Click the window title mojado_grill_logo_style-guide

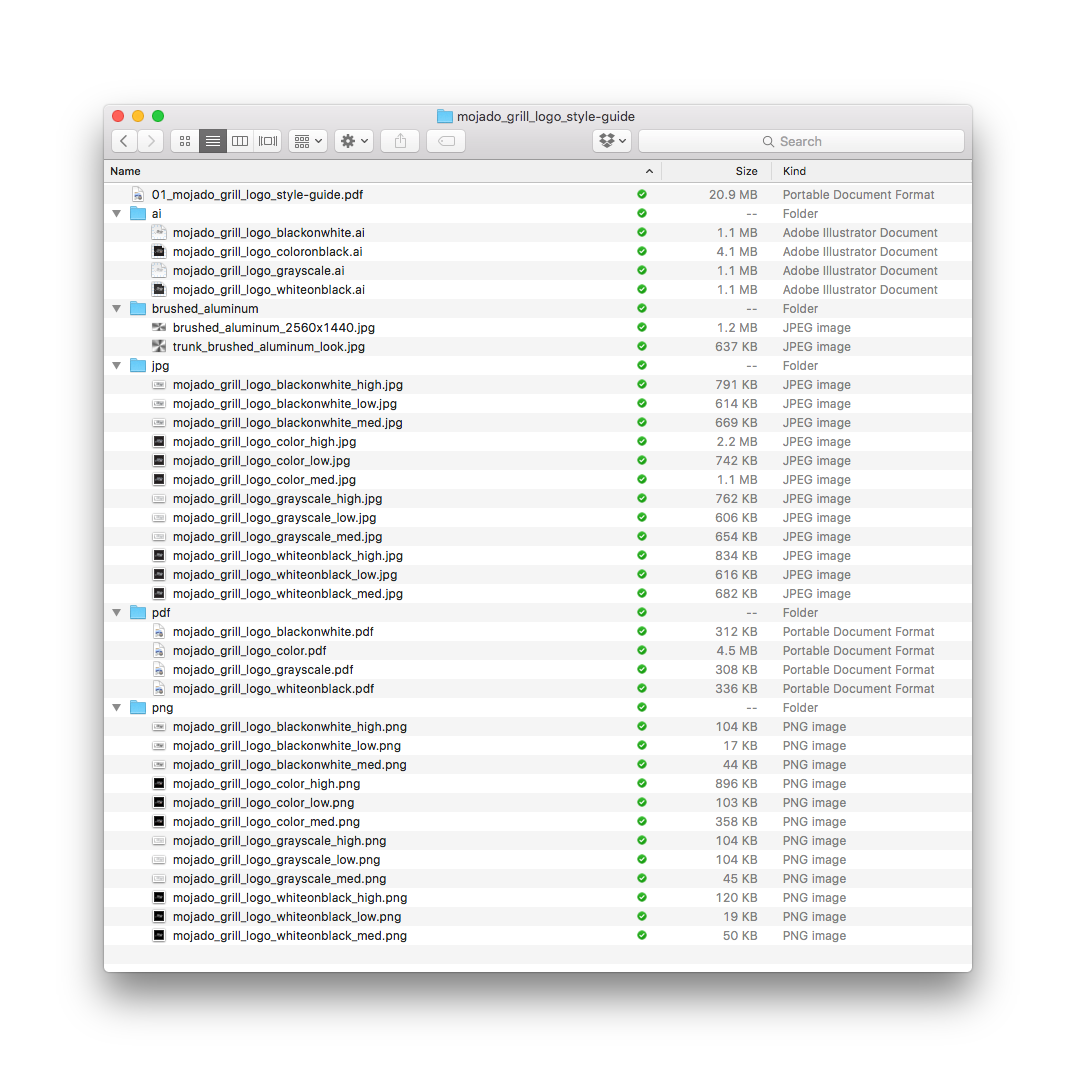[x=546, y=117]
